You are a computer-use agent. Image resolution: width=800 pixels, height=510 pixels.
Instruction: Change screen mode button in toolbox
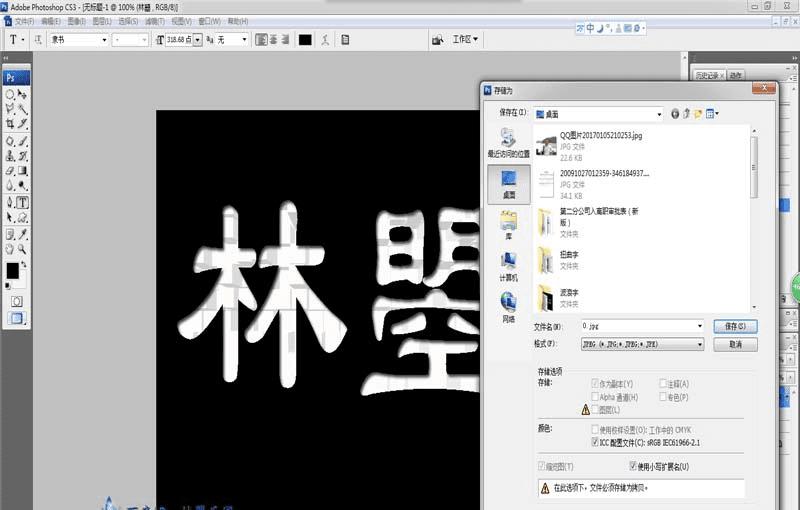(17, 318)
